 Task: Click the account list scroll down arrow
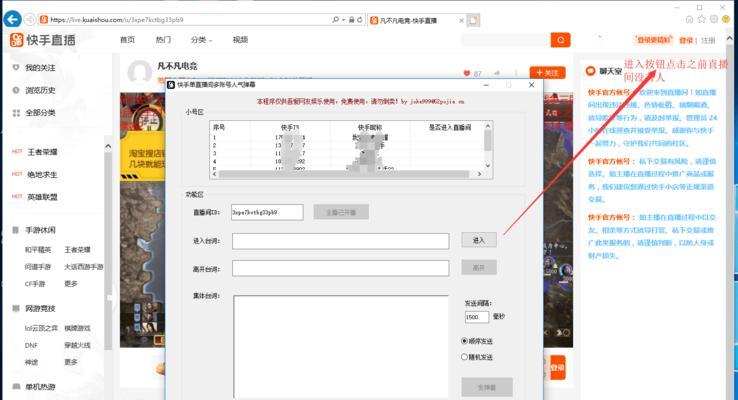point(488,165)
